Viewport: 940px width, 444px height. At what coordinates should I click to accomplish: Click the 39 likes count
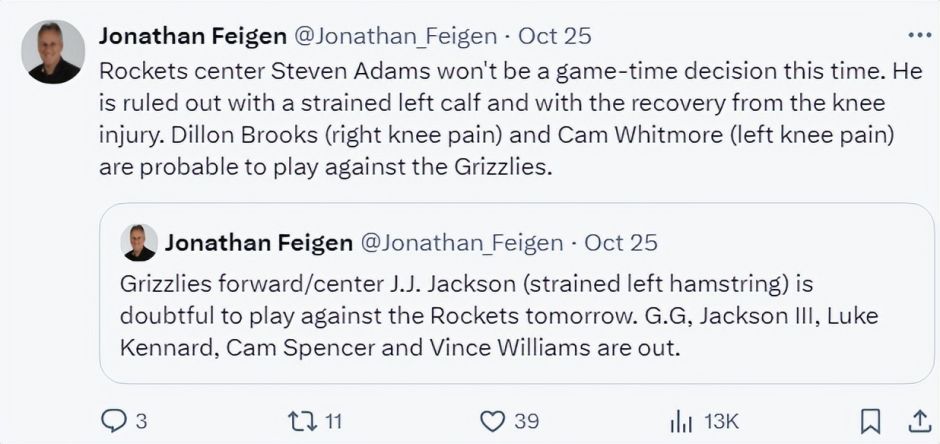526,421
